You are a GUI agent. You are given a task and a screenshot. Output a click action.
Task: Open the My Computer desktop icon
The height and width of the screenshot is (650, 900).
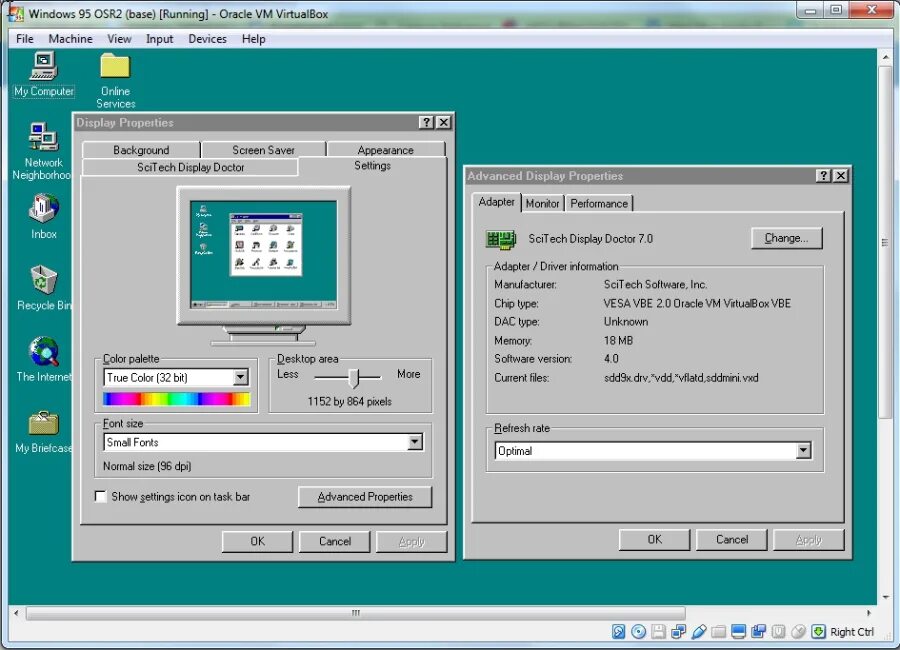(x=44, y=73)
